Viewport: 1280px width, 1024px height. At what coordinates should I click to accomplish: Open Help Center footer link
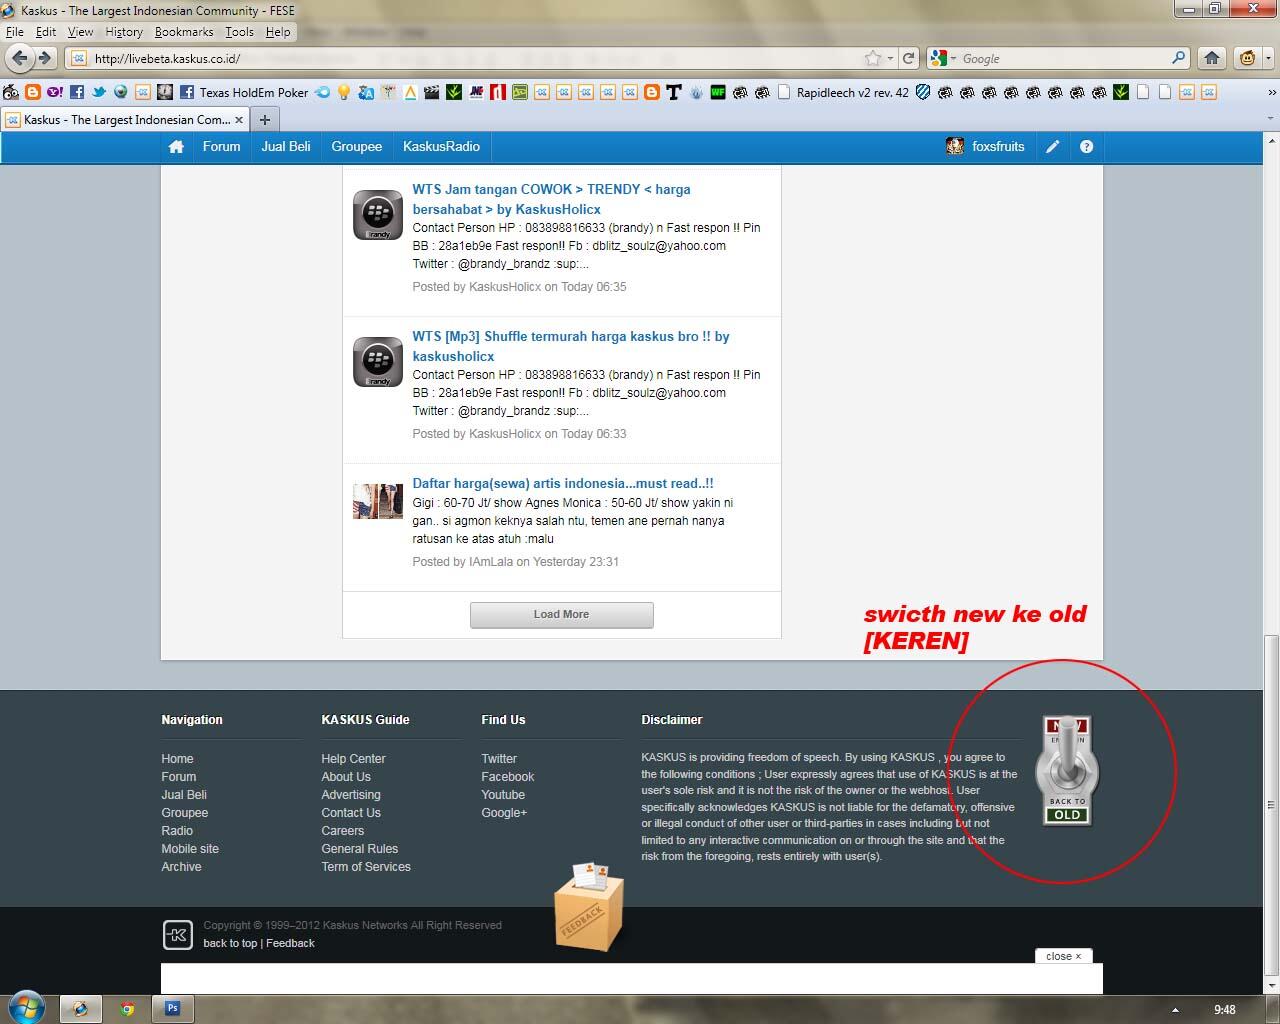(353, 759)
